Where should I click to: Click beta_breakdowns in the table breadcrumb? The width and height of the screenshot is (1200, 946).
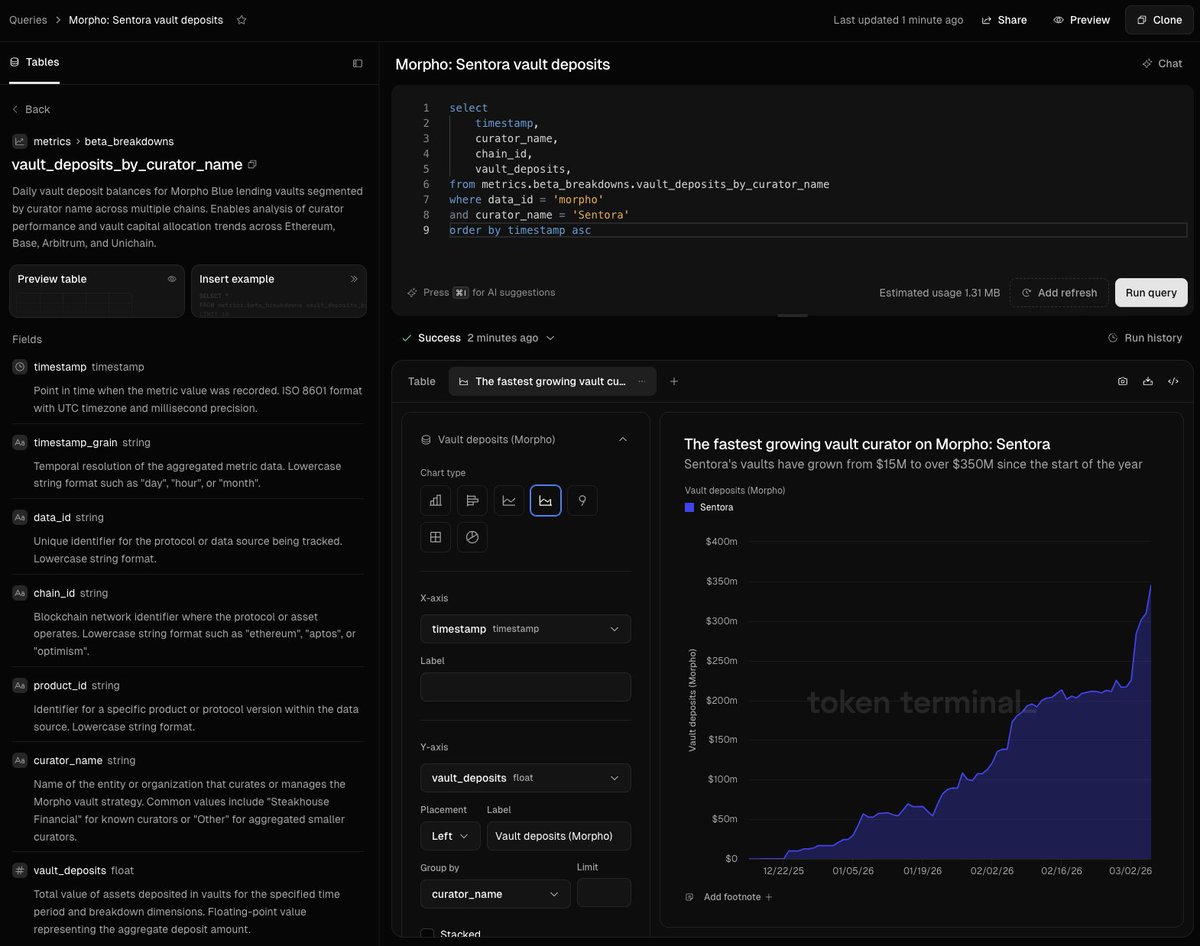coord(129,141)
